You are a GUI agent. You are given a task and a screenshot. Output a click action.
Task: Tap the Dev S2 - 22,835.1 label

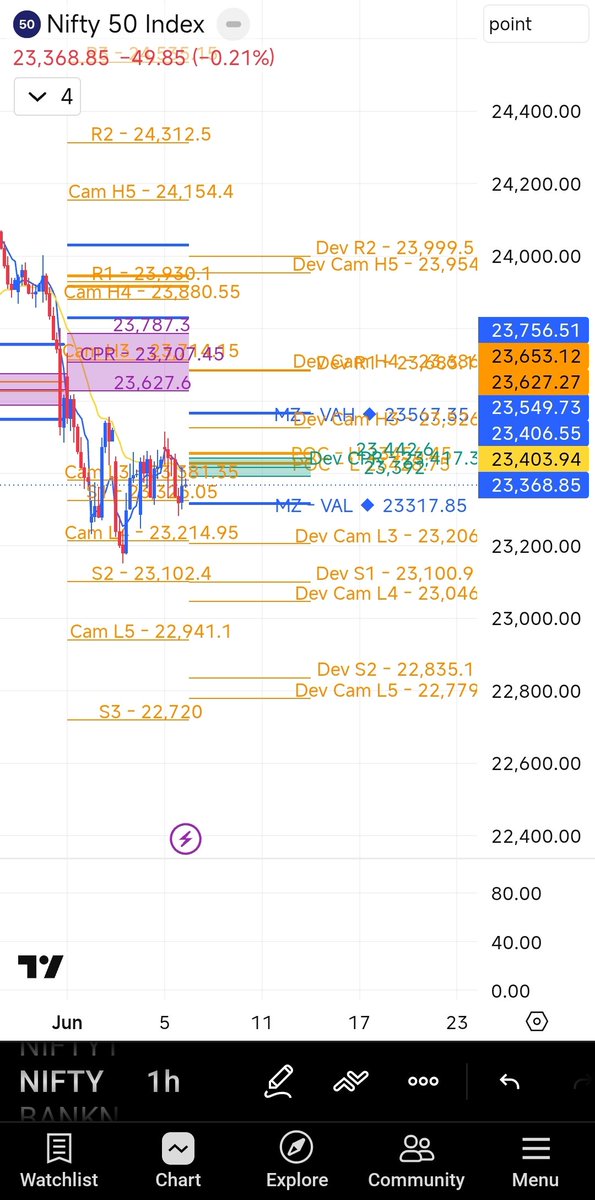(x=396, y=669)
